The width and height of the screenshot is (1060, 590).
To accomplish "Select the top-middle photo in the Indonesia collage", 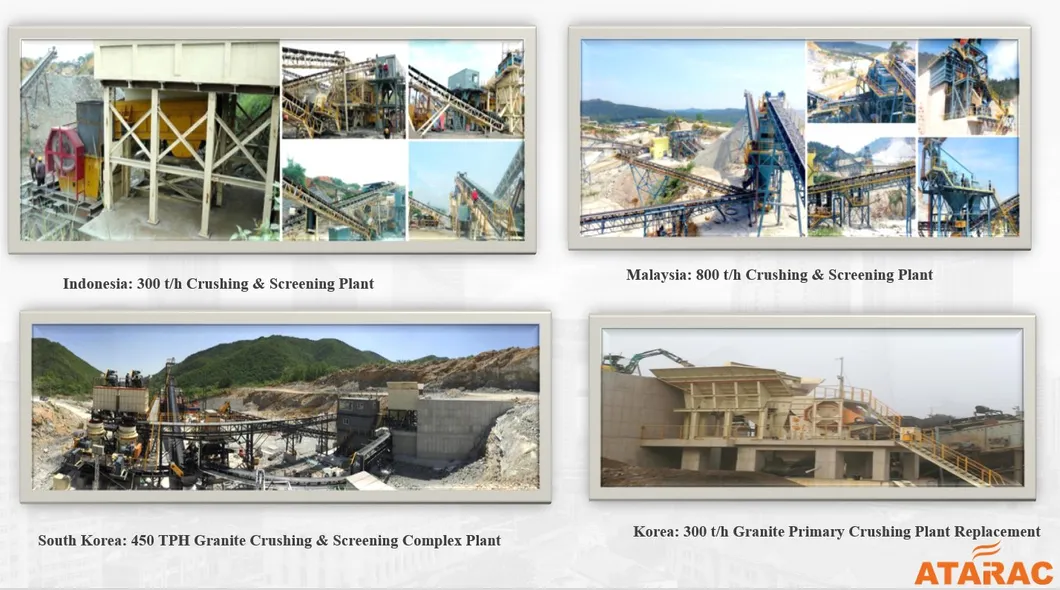I will click(x=343, y=89).
